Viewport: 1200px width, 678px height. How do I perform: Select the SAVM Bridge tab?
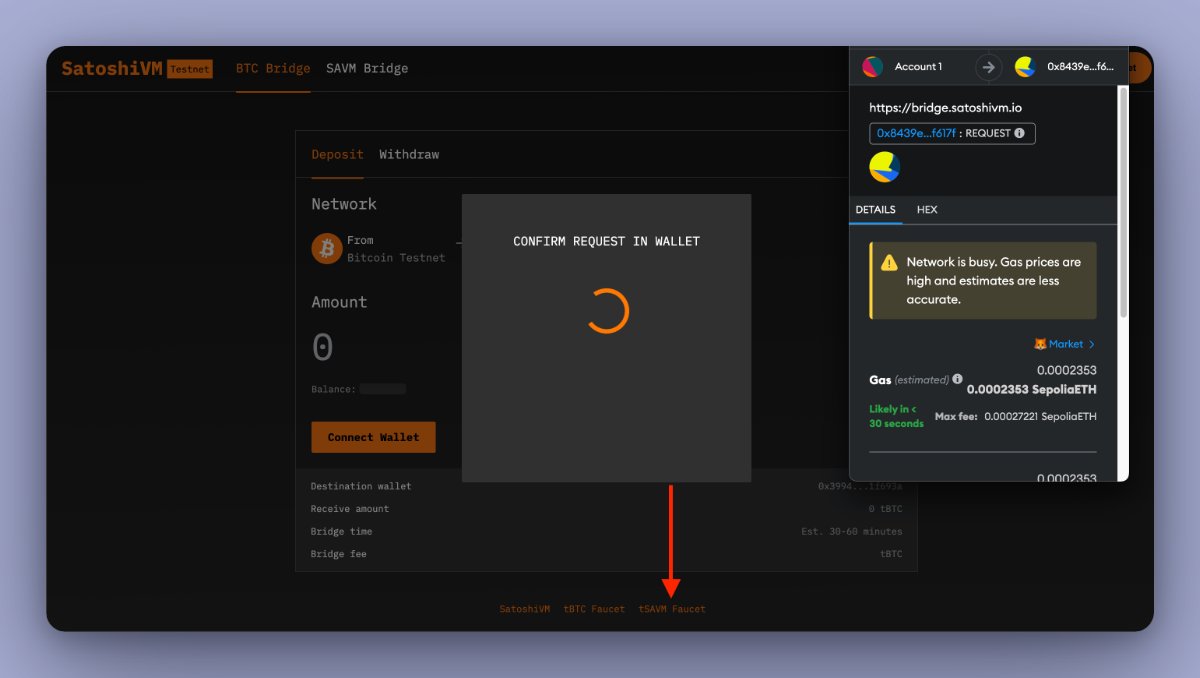click(367, 69)
